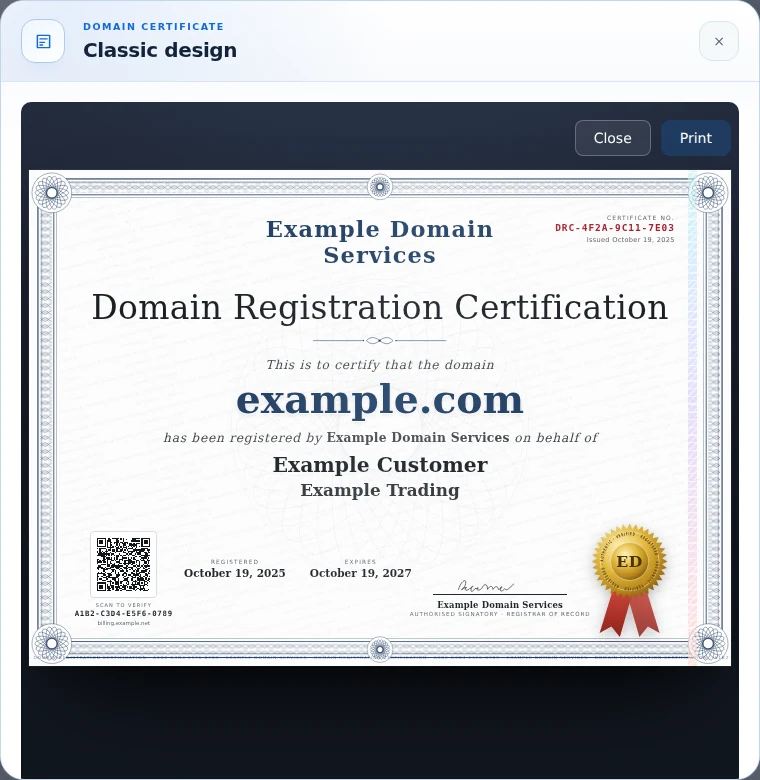Print the certificate

696,138
